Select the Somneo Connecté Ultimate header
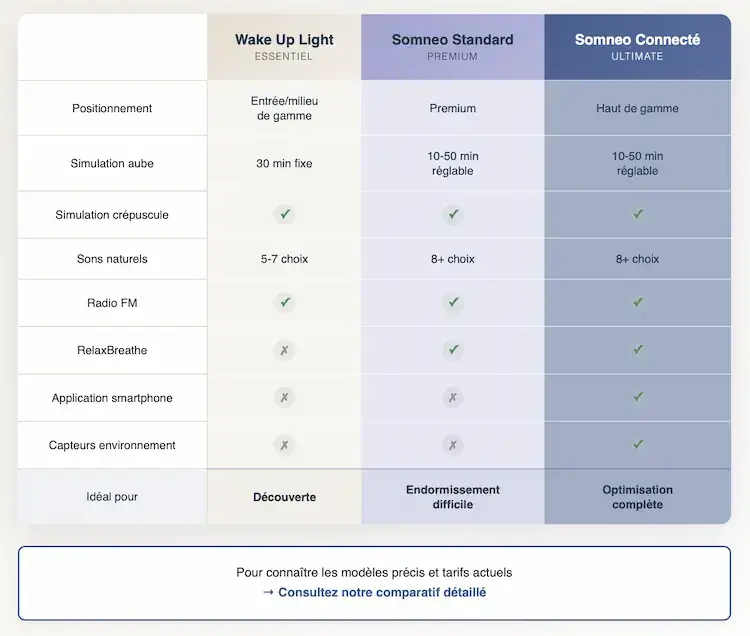 (x=637, y=47)
